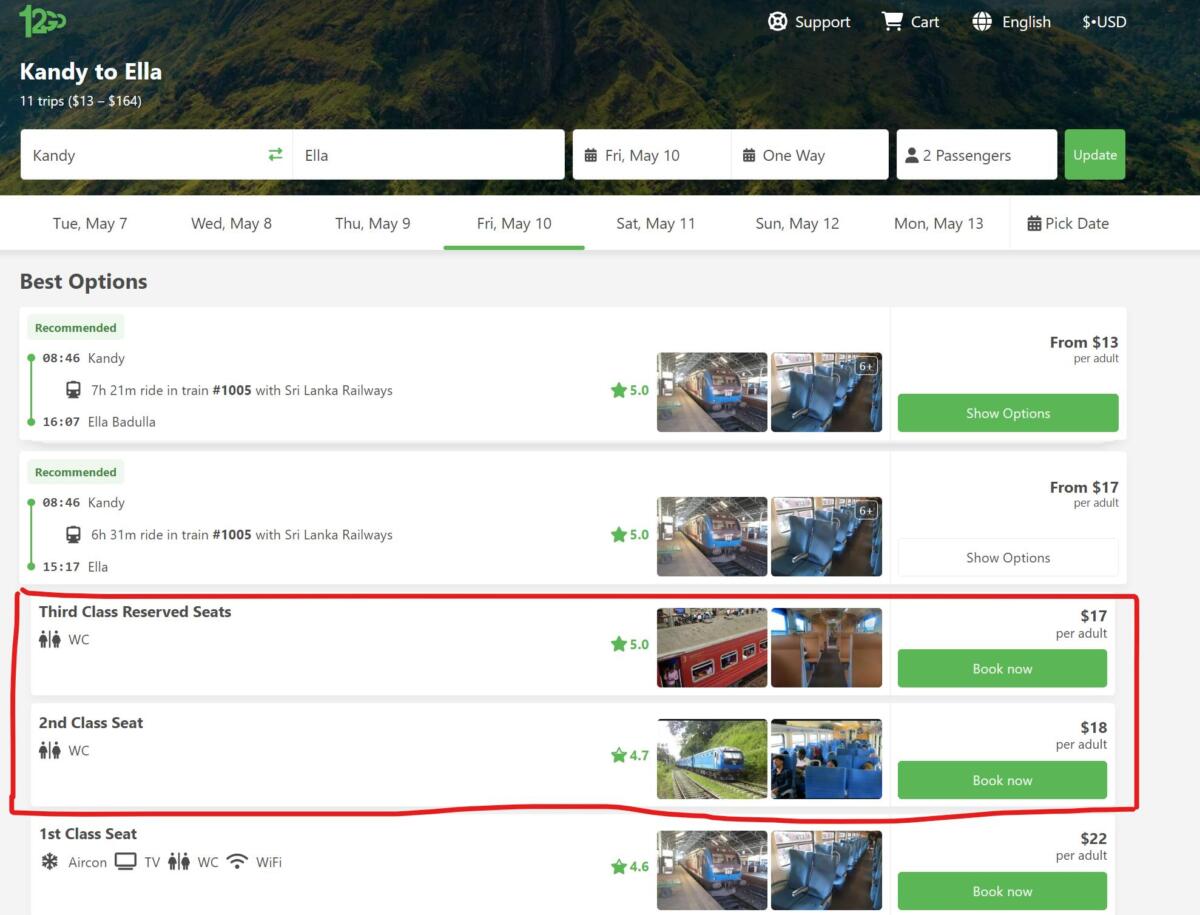The height and width of the screenshot is (915, 1200).
Task: Open the One Way trip type field
Action: [809, 155]
